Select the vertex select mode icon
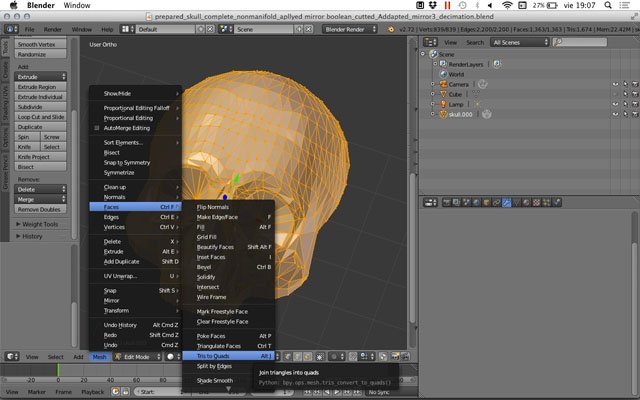This screenshot has width=640, height=400. [x=288, y=356]
